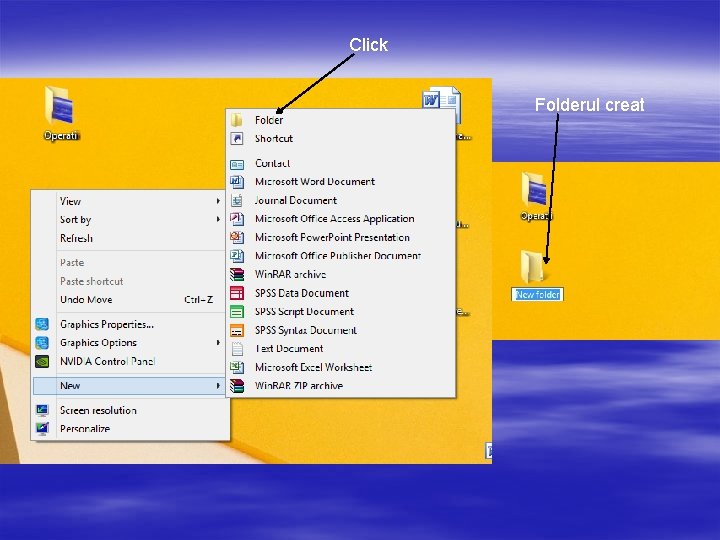720x540 pixels.
Task: Expand the Graphics Options submenu arrow
Action: (218, 343)
